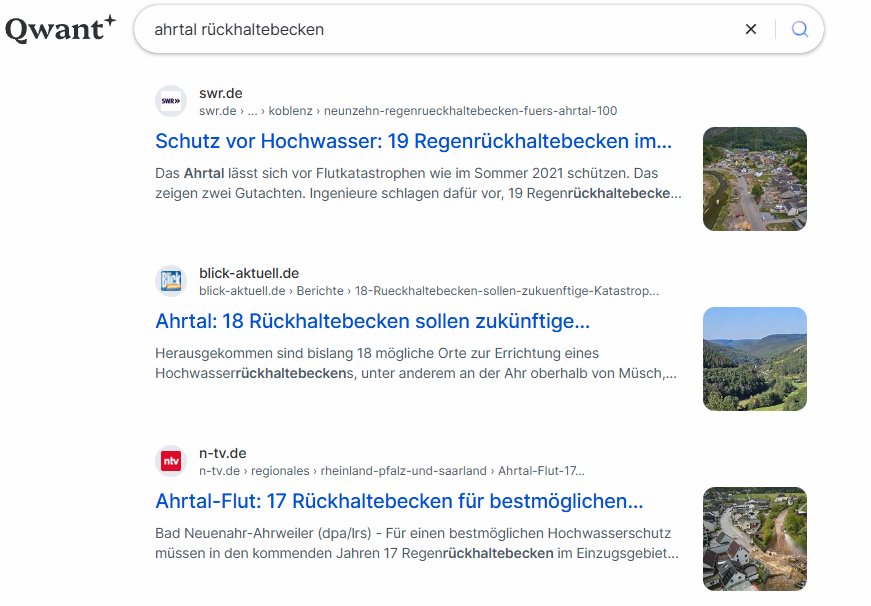Open the swr.de aerial village thumbnail
This screenshot has height=606, width=871.
(x=754, y=179)
